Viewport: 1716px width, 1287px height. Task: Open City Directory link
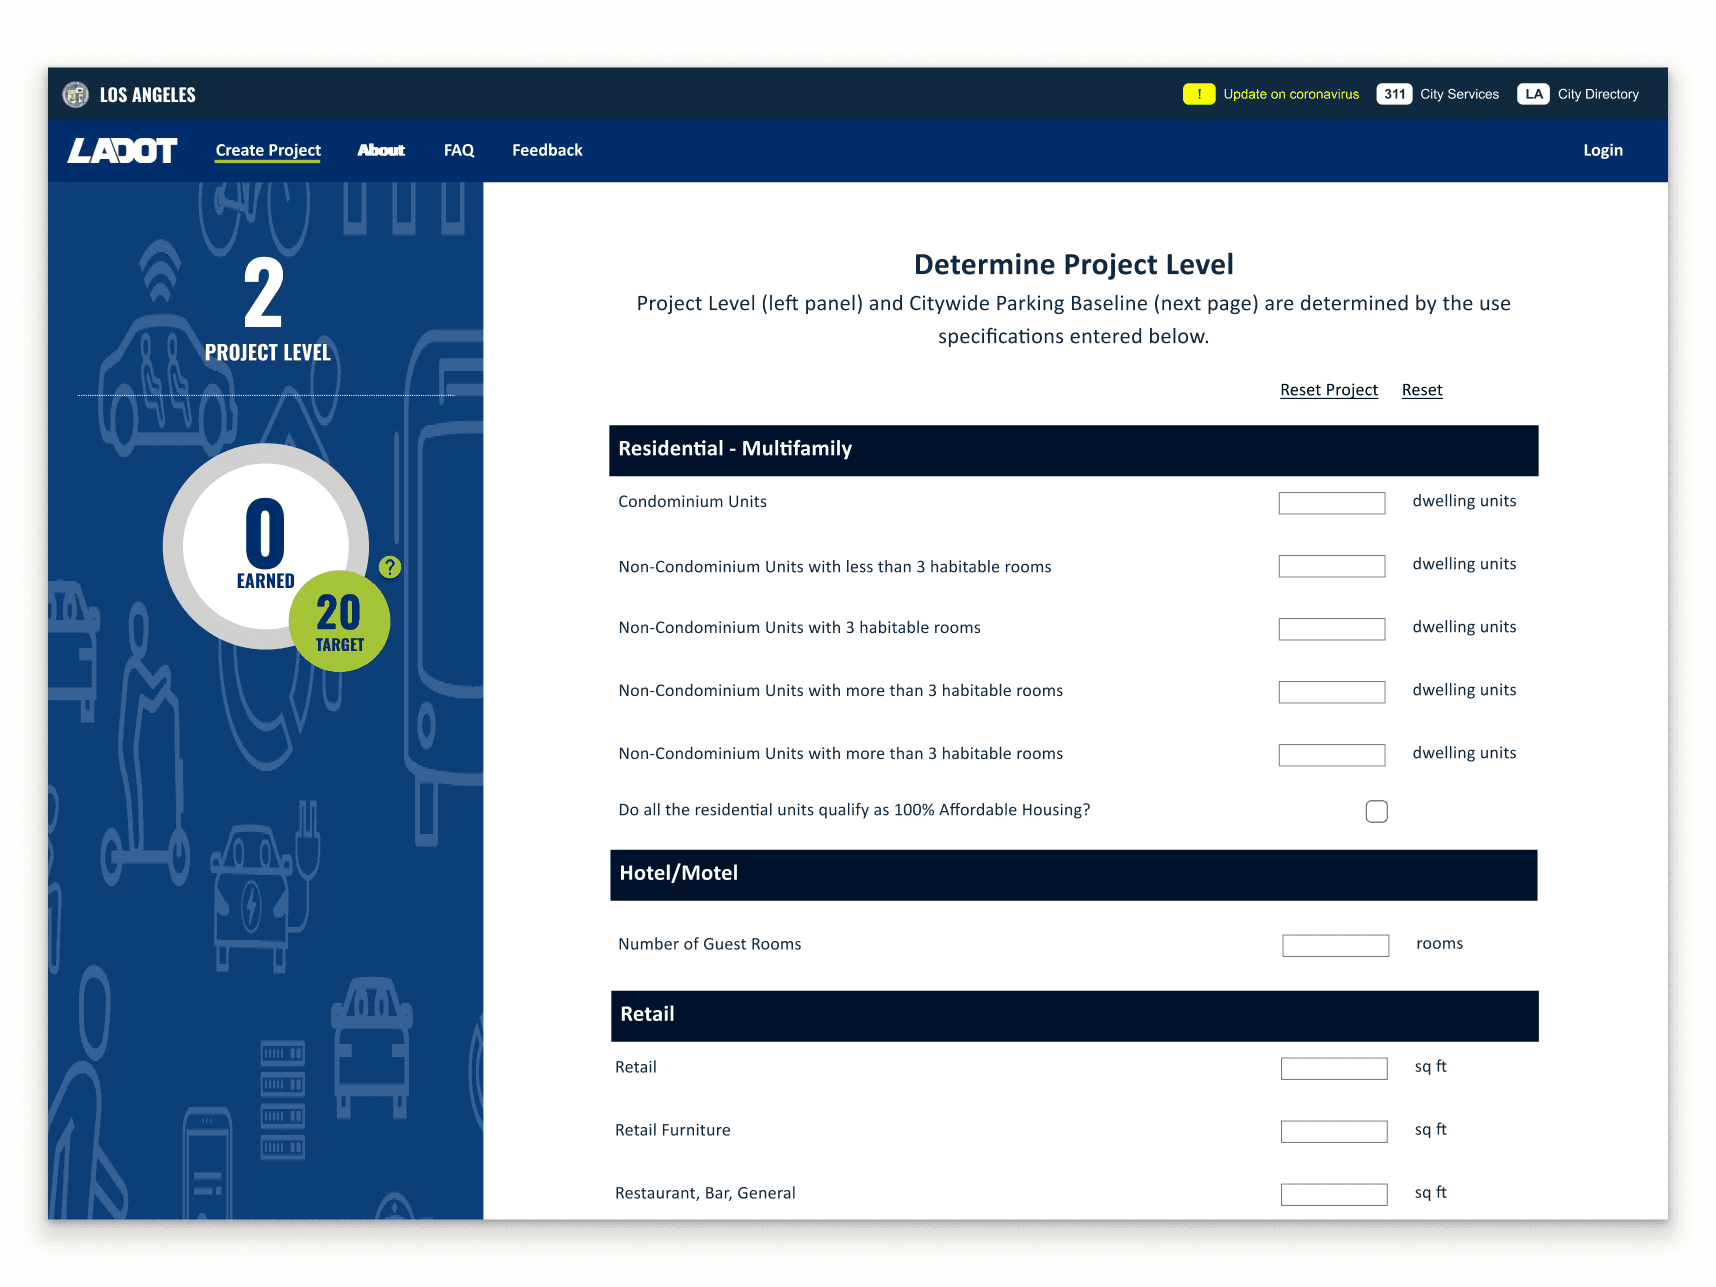click(x=1598, y=94)
